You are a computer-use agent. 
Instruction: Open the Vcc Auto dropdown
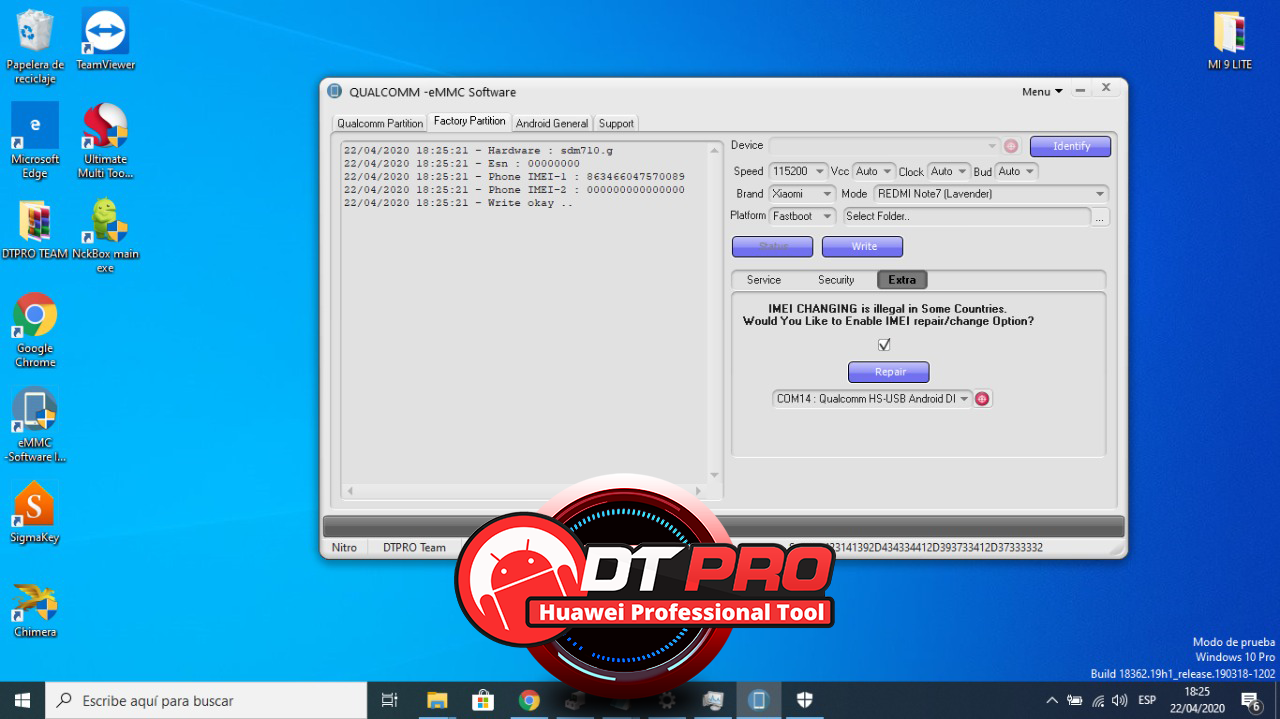coord(873,171)
